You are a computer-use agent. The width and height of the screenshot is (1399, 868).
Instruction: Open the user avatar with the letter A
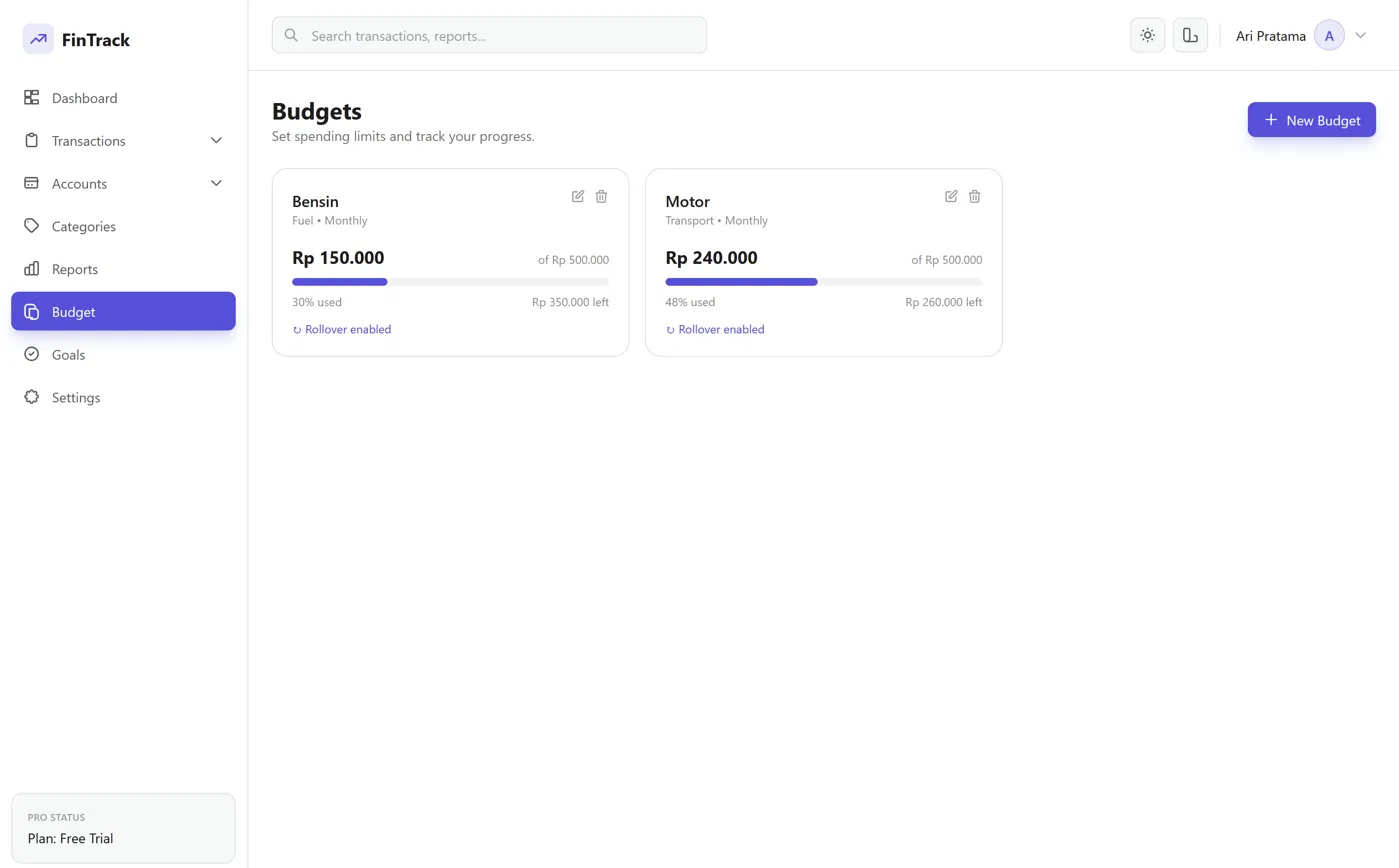(x=1329, y=36)
